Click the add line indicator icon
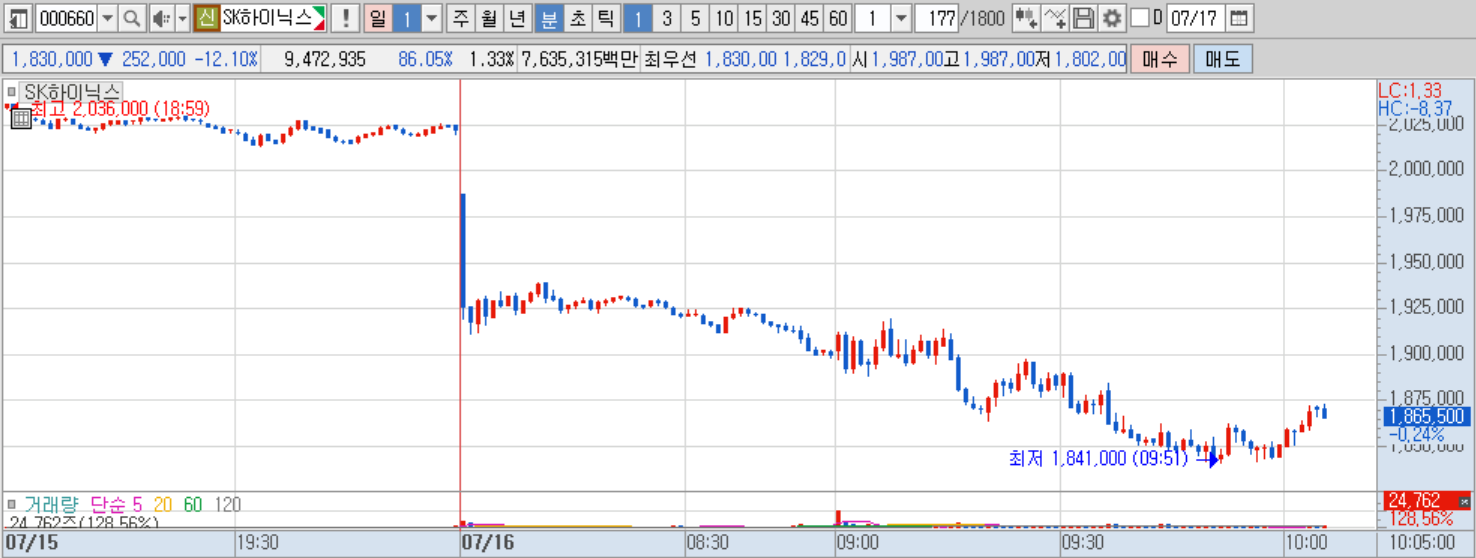 pyautogui.click(x=1055, y=18)
